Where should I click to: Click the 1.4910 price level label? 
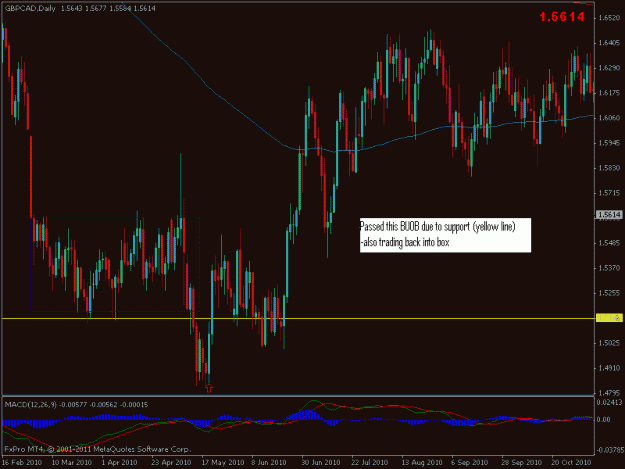pos(609,368)
